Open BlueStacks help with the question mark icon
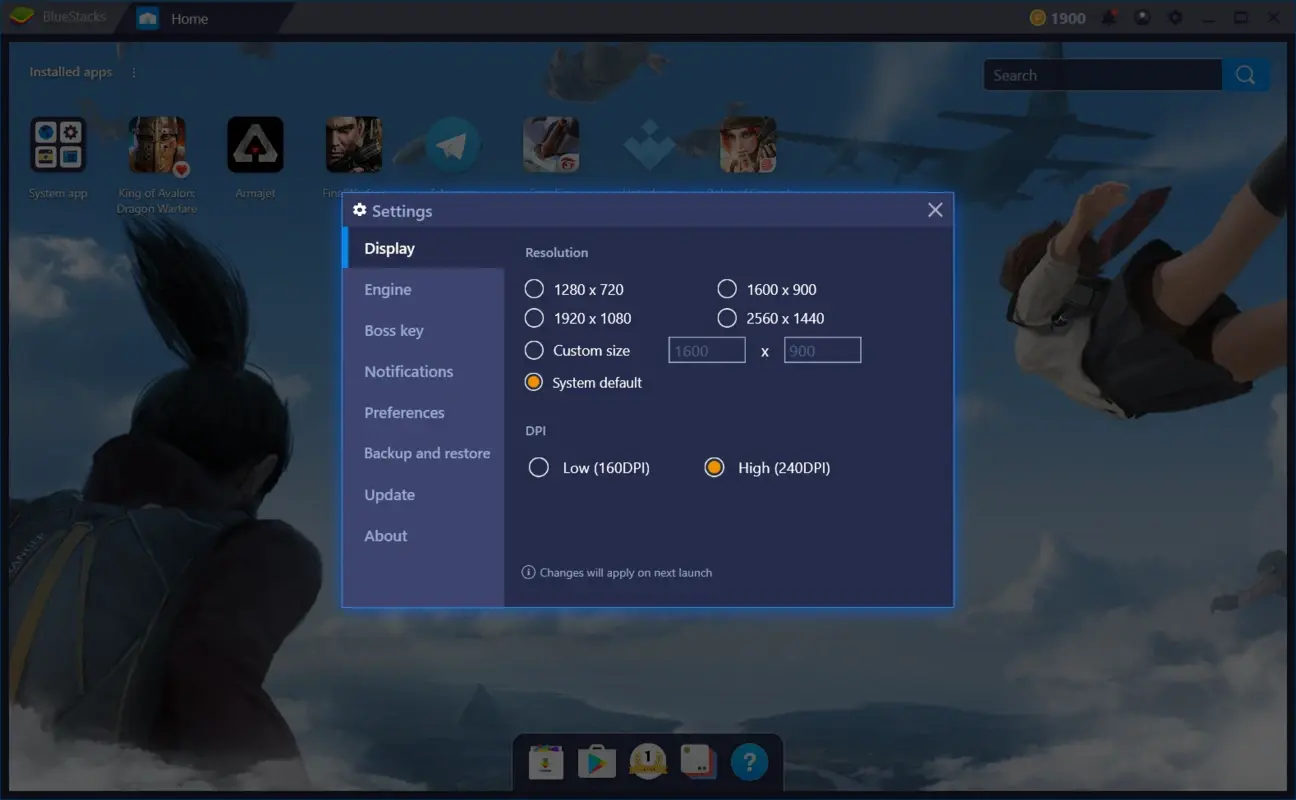This screenshot has width=1296, height=800. click(x=750, y=762)
